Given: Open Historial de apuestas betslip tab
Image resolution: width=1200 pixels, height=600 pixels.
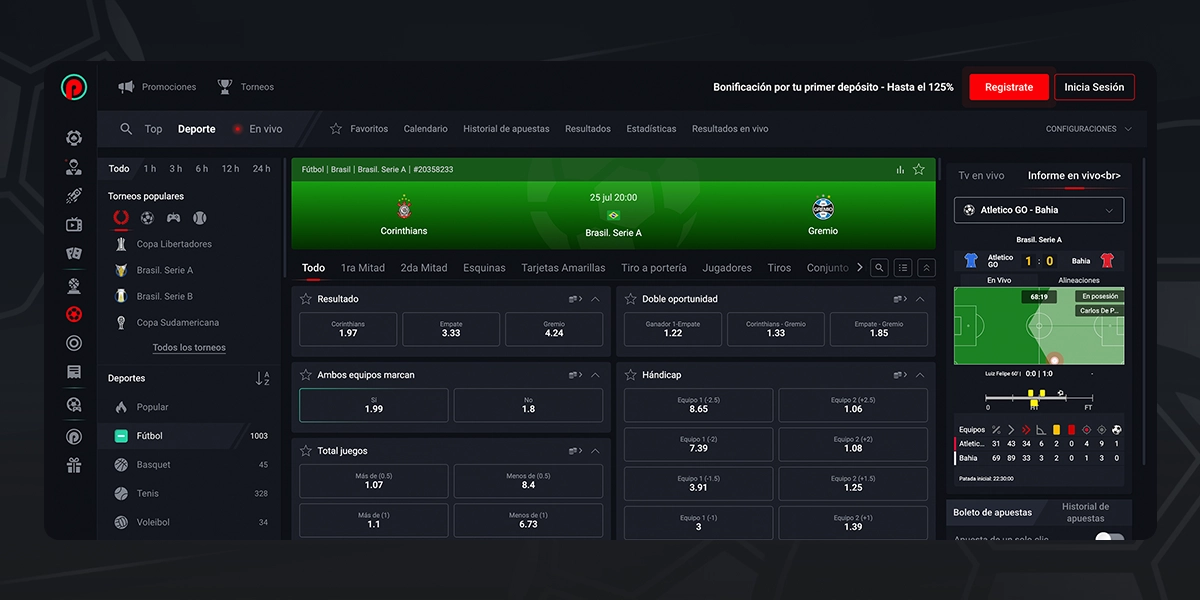Looking at the screenshot, I should 1085,513.
